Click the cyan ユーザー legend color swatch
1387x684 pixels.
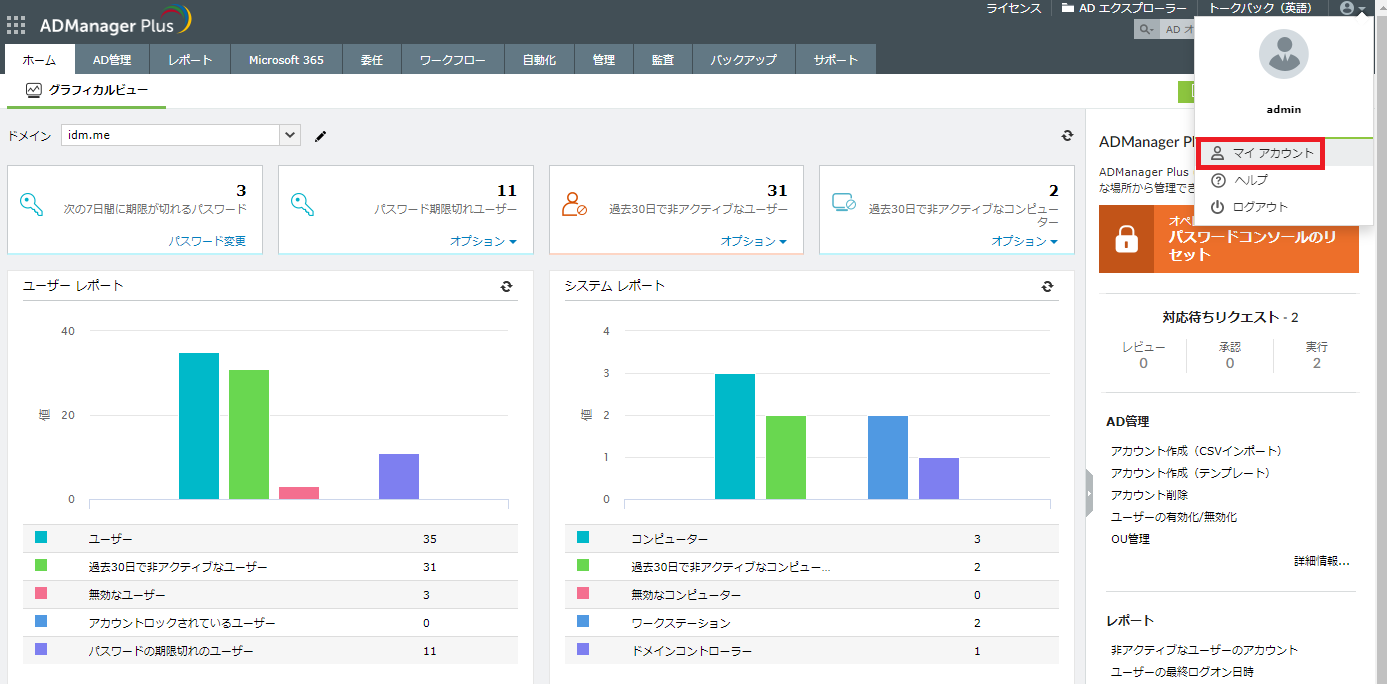[41, 538]
